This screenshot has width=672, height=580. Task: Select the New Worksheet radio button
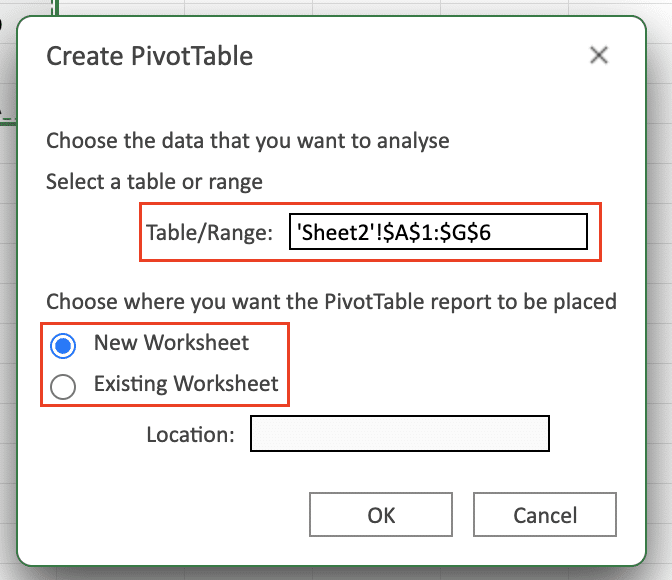(63, 345)
